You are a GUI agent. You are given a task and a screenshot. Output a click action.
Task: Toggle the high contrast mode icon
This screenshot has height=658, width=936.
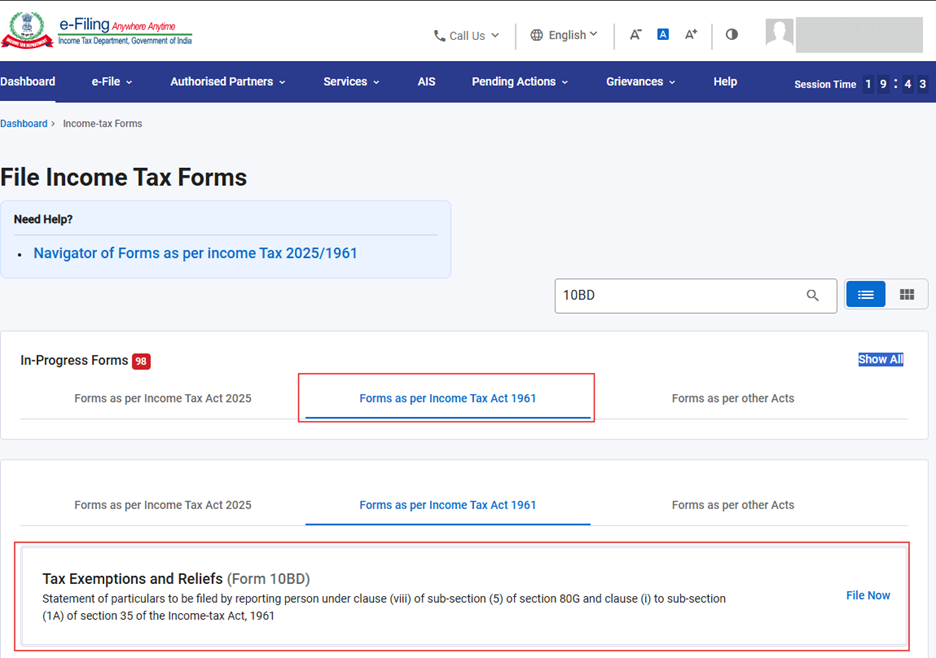point(732,34)
